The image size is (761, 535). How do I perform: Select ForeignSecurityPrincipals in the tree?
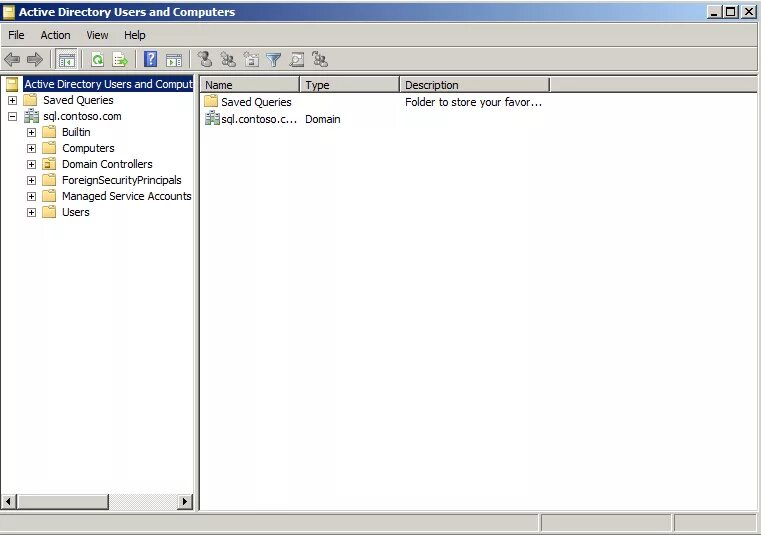click(121, 180)
